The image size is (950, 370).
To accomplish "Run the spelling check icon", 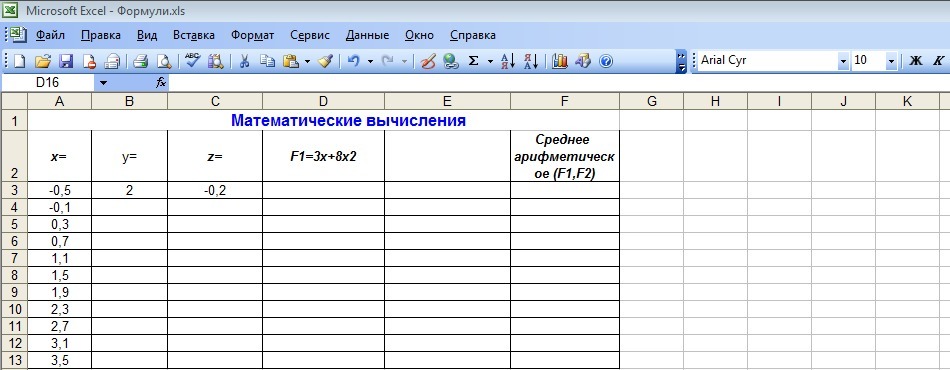I will coord(193,61).
